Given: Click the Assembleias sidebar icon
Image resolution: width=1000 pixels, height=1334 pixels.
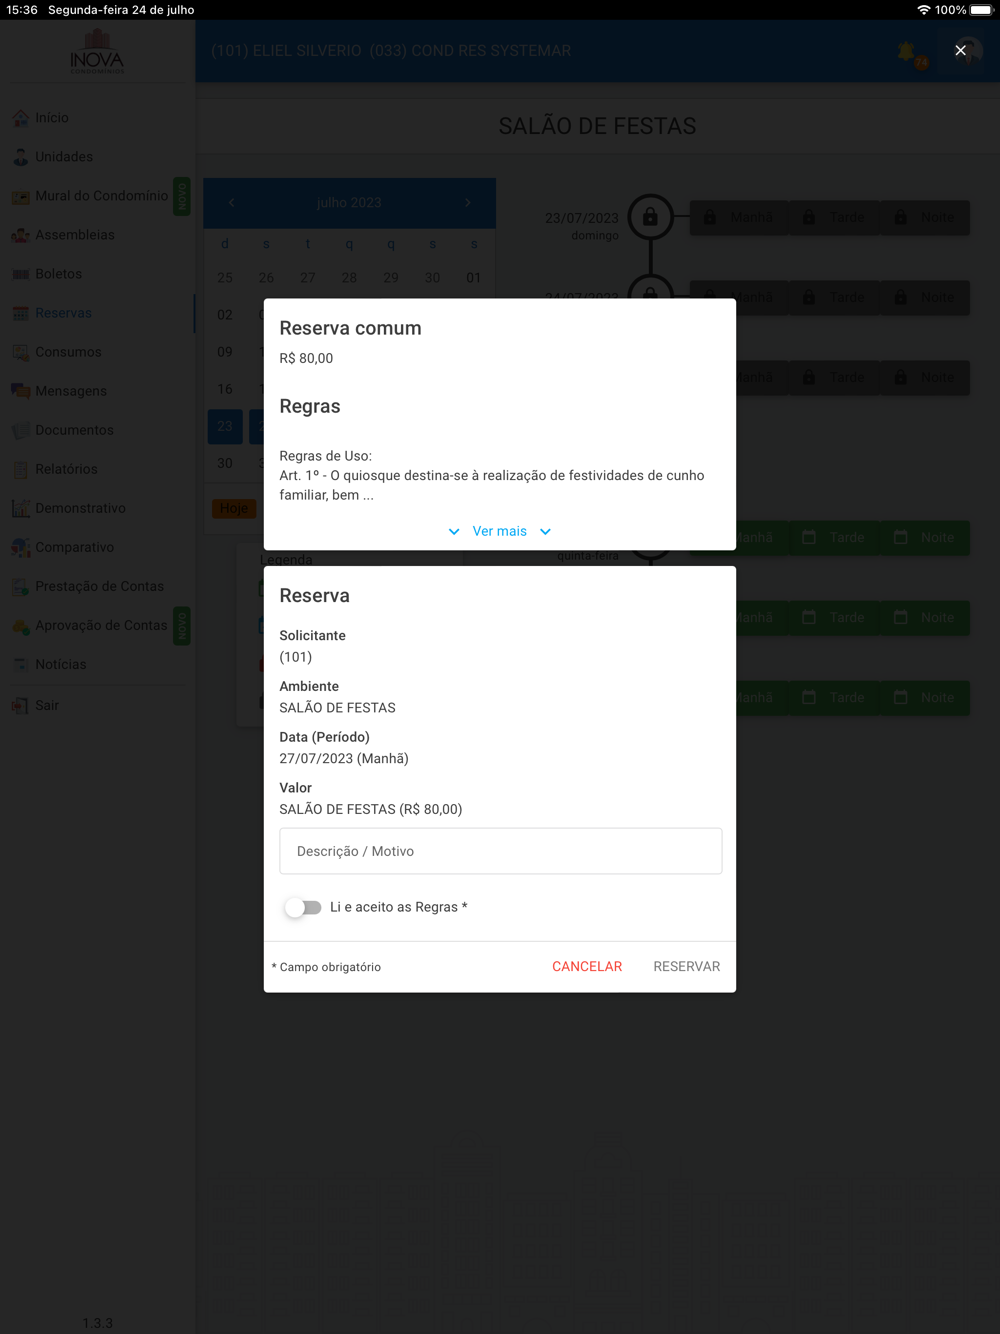Looking at the screenshot, I should click(20, 235).
